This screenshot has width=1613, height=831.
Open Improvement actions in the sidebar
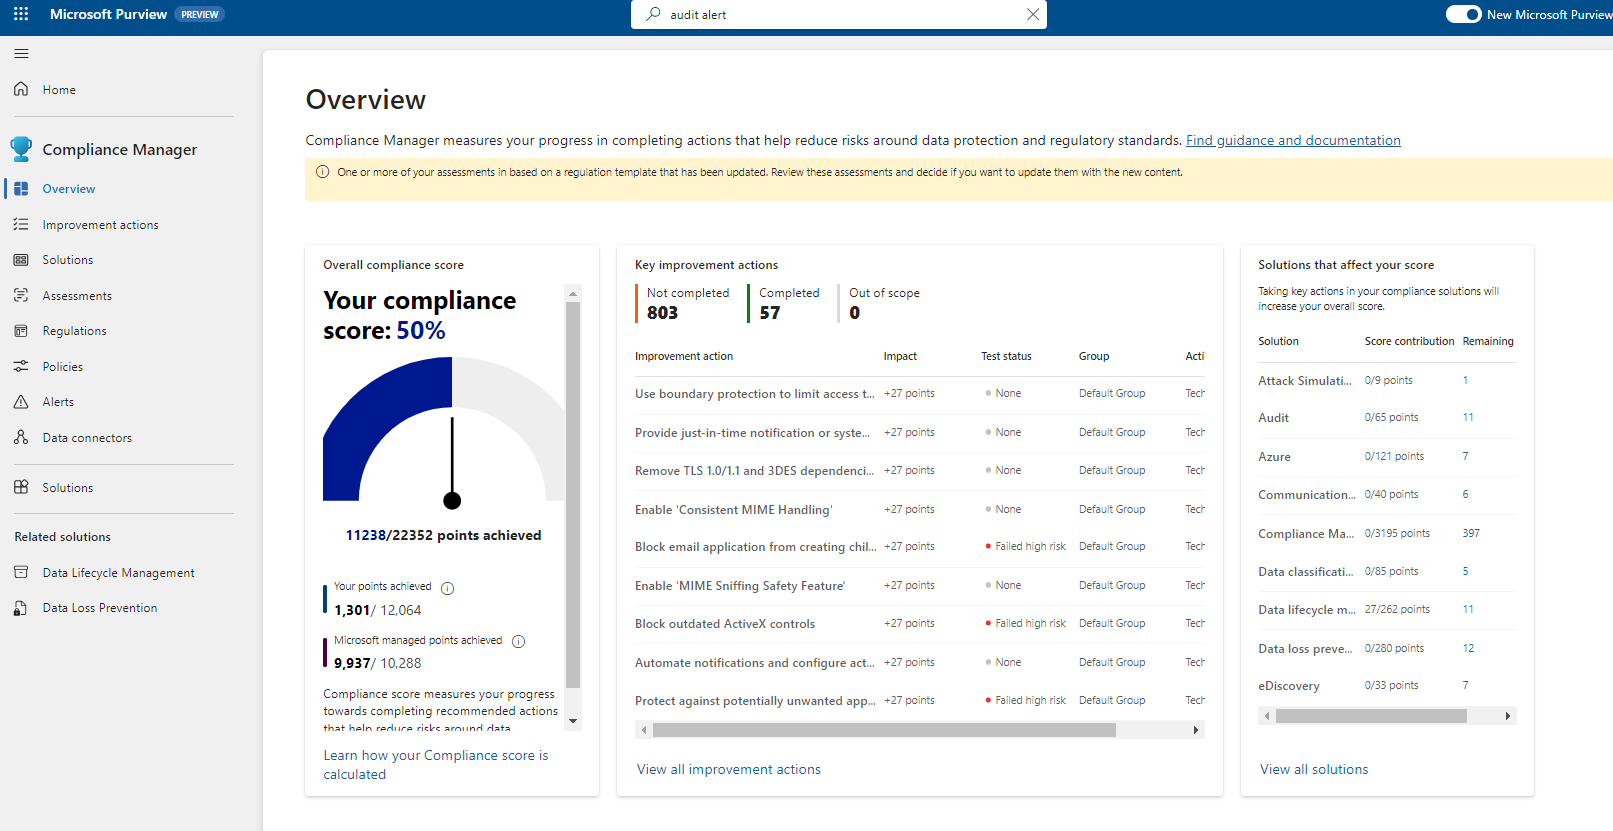(x=100, y=225)
